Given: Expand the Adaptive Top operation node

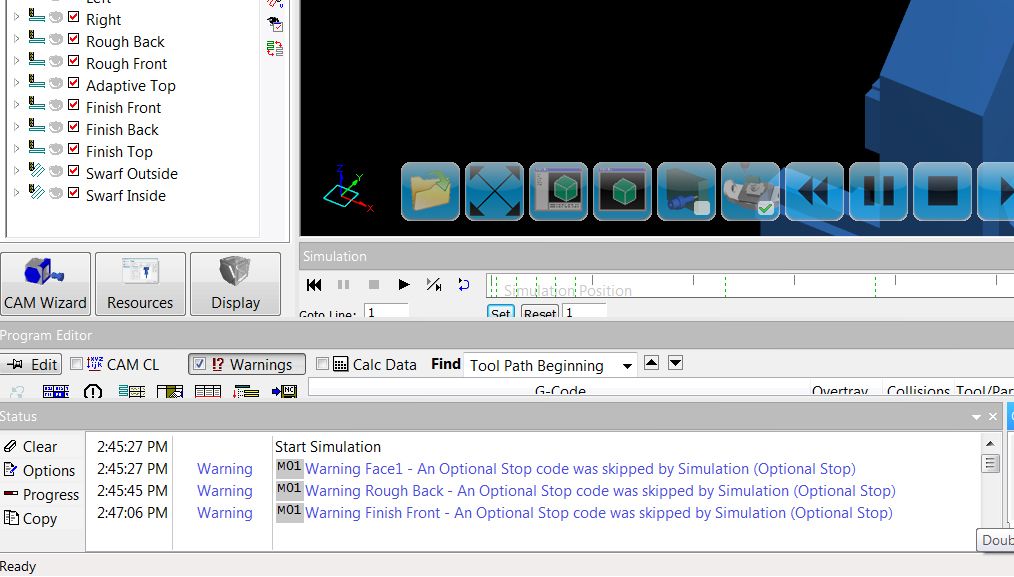Looking at the screenshot, I should click(17, 83).
